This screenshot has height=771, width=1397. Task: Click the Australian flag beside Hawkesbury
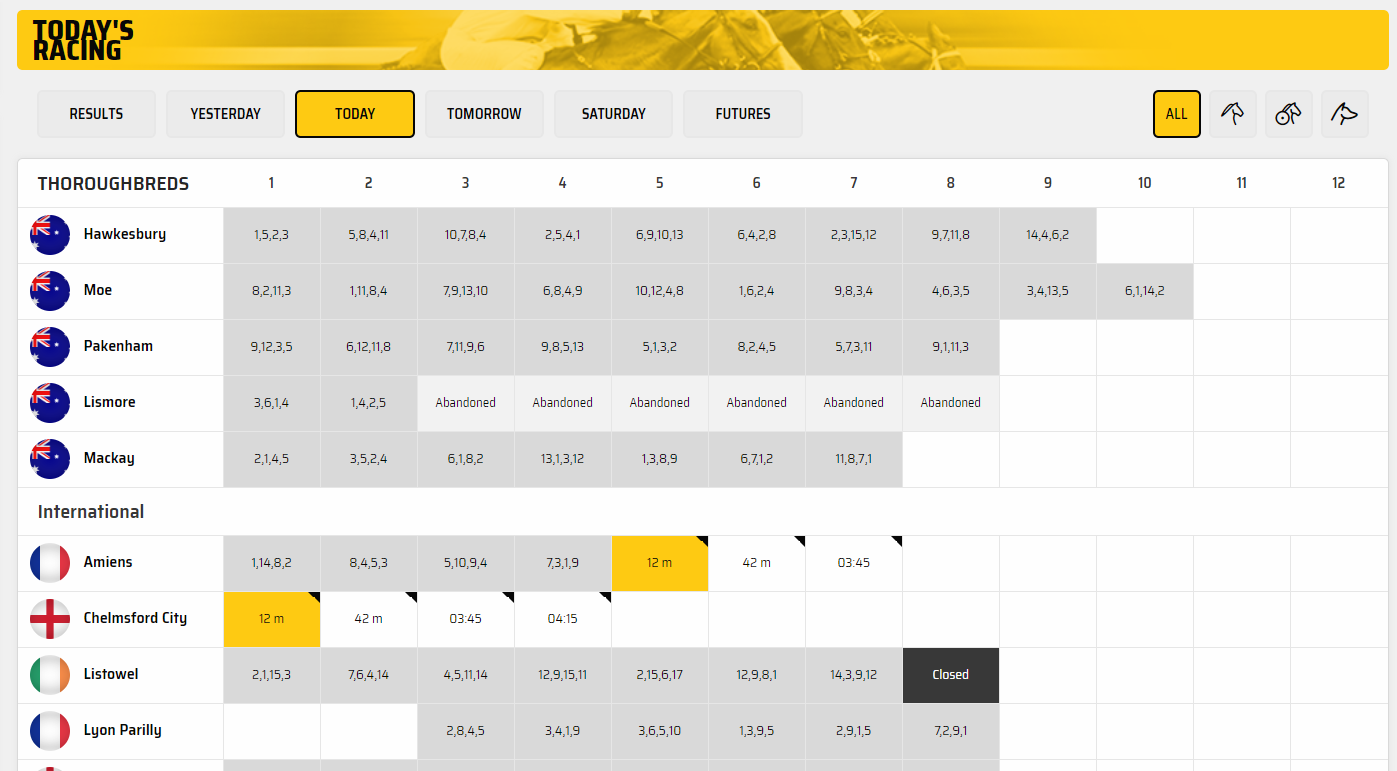click(50, 235)
